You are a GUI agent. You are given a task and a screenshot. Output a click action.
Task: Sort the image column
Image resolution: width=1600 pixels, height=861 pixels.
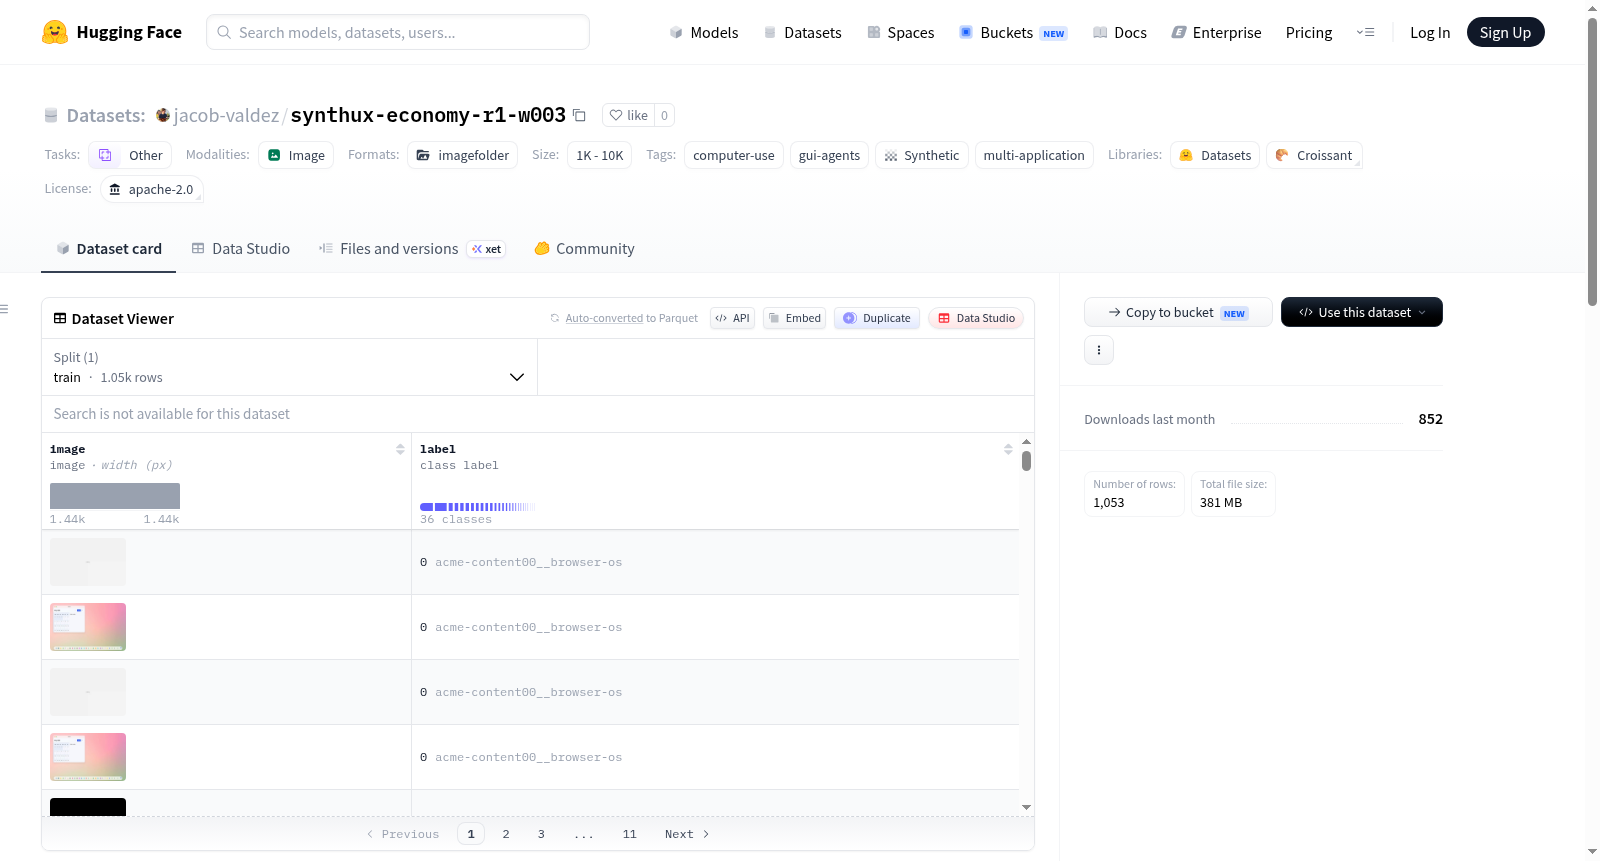[400, 449]
